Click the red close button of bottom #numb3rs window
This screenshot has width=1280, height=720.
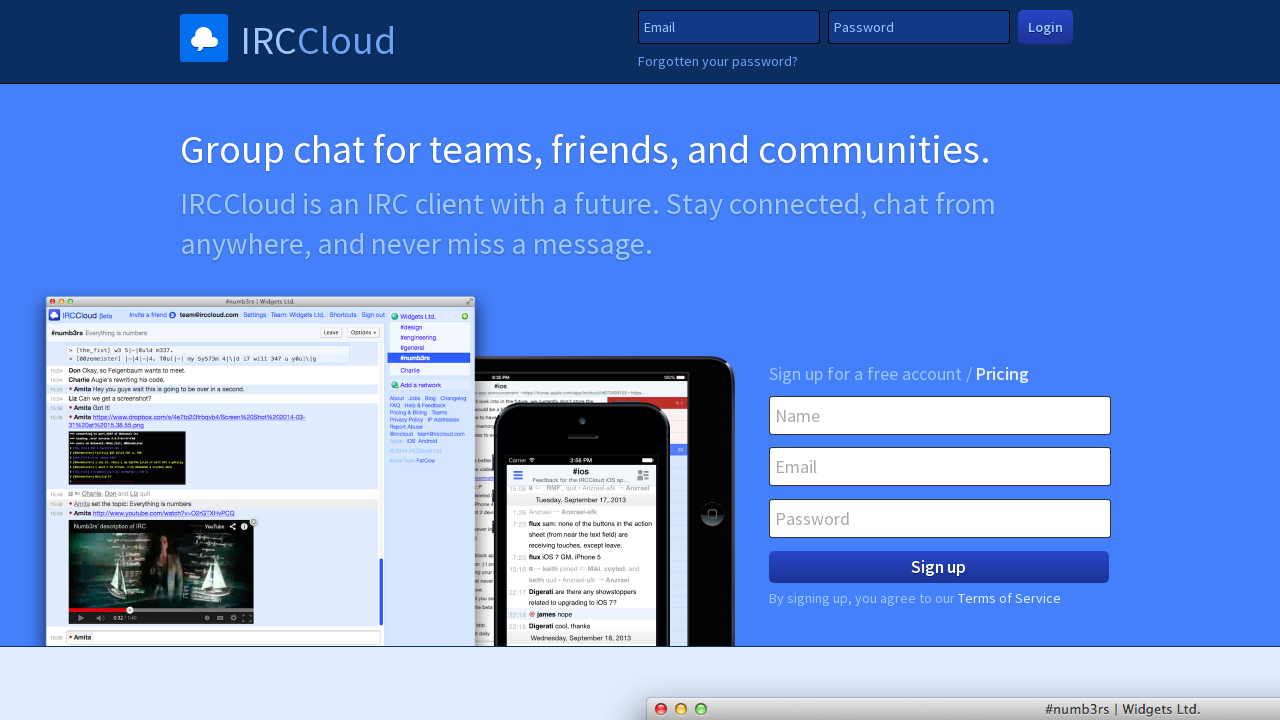coord(661,709)
